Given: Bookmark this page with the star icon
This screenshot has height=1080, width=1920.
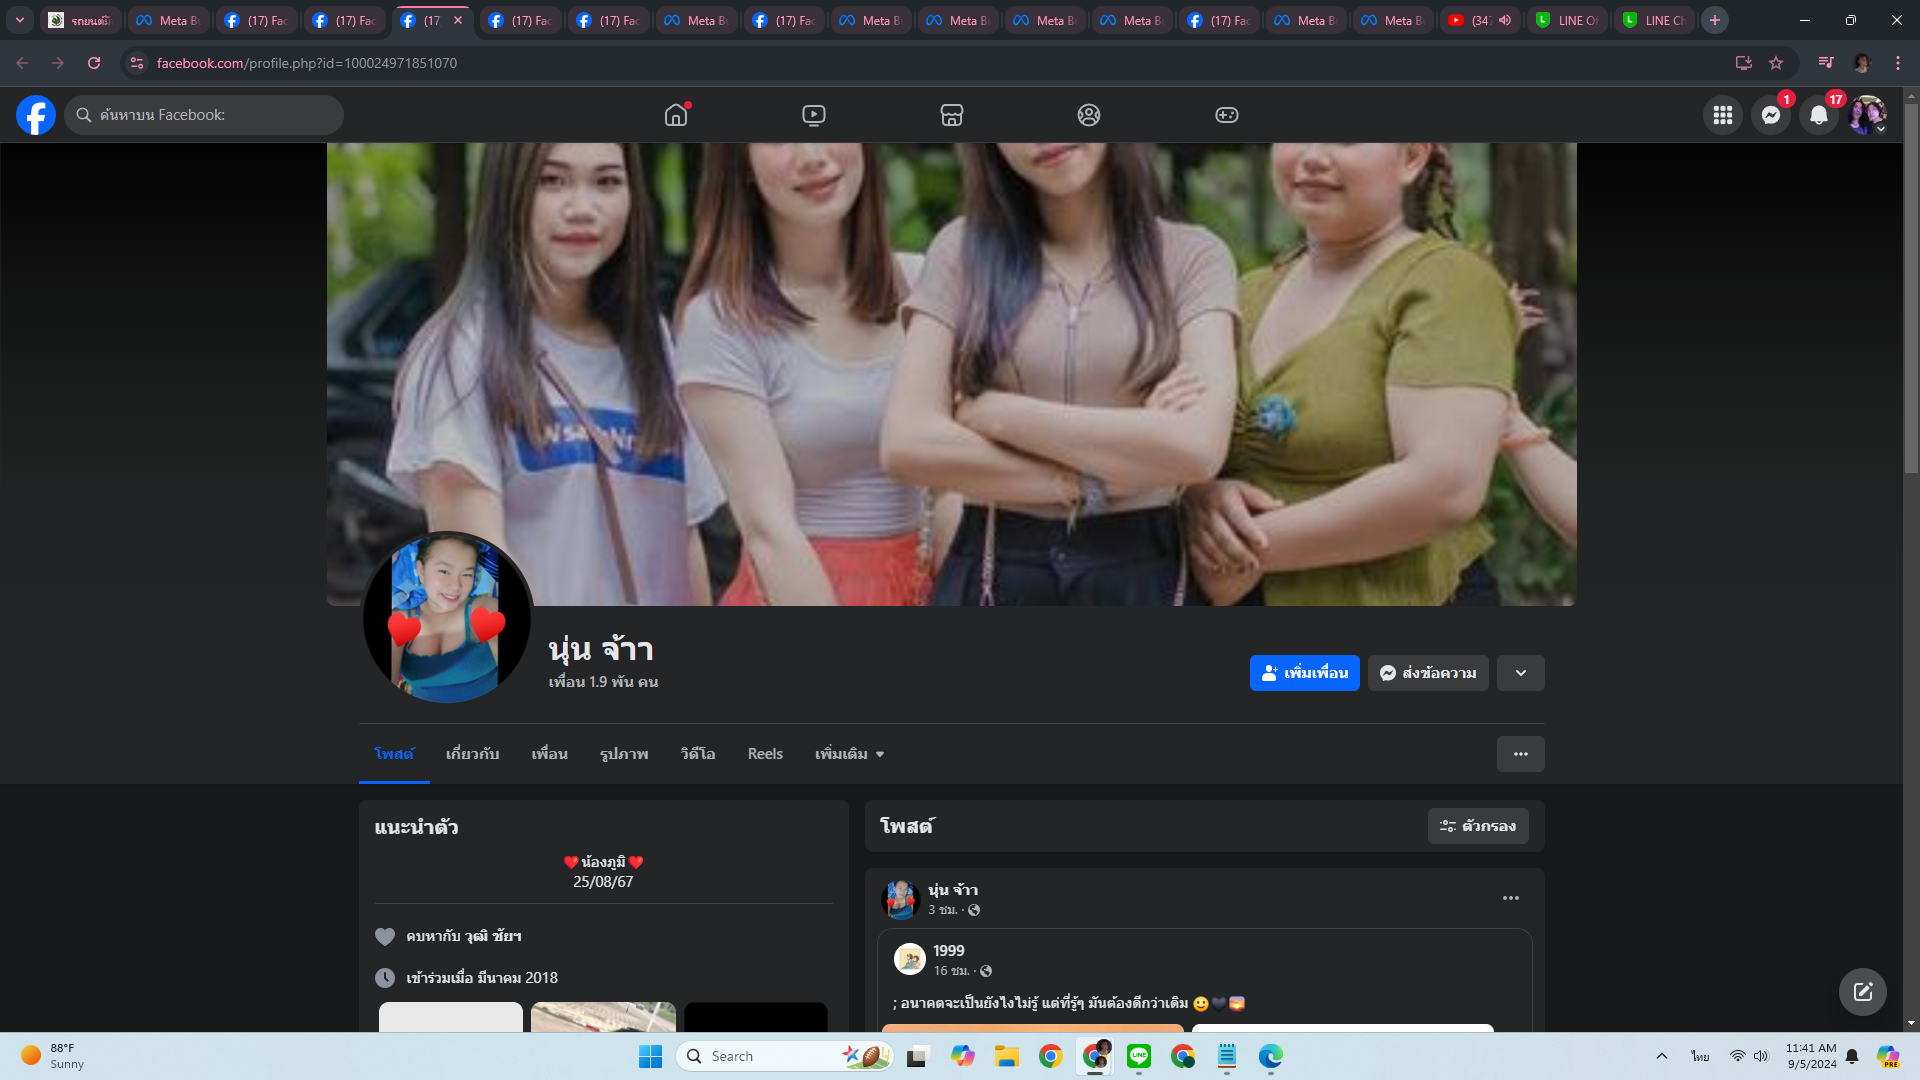Looking at the screenshot, I should [1776, 63].
